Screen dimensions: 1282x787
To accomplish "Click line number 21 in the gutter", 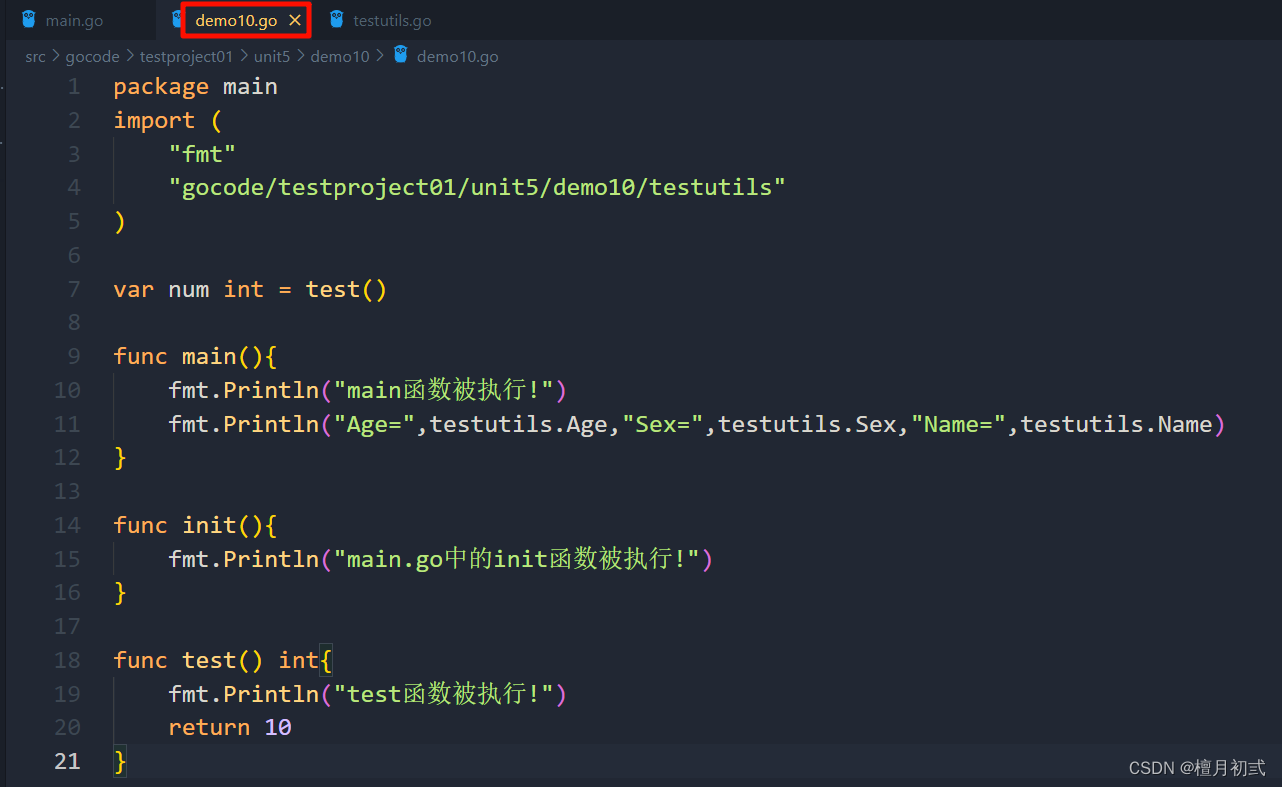I will pyautogui.click(x=67, y=761).
